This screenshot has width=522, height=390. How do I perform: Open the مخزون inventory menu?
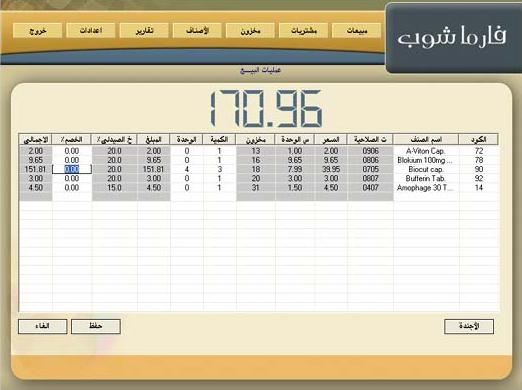(250, 31)
